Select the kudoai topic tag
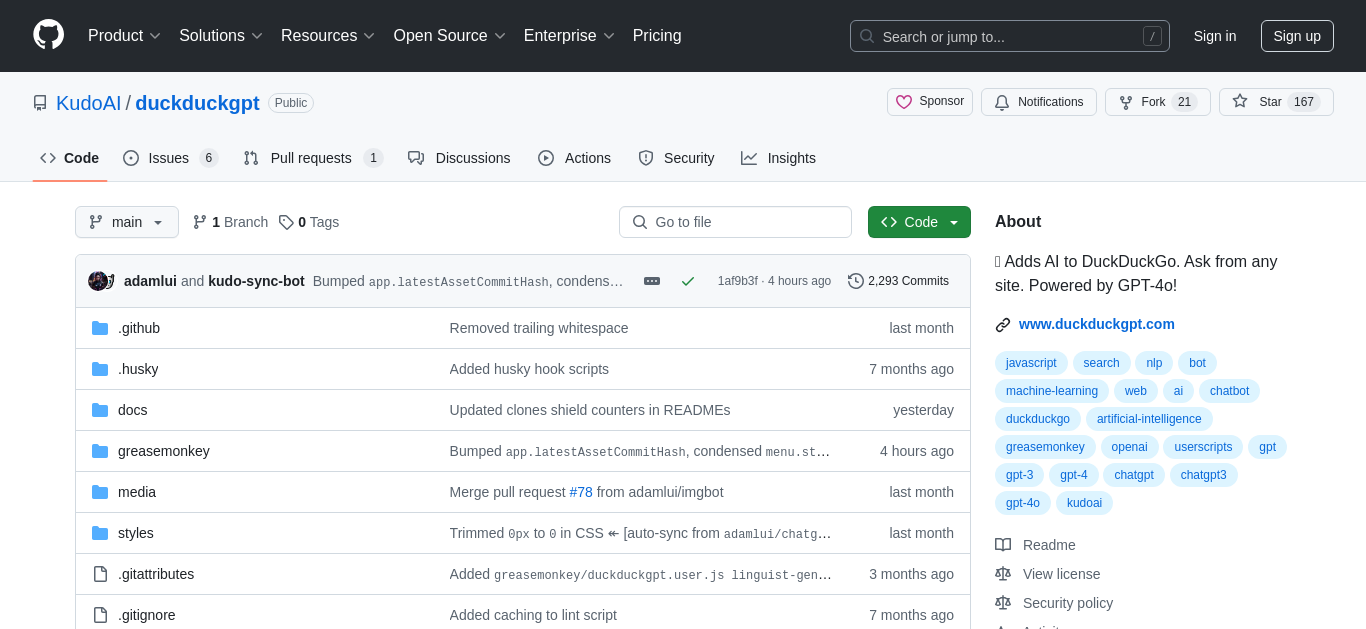 click(1084, 503)
